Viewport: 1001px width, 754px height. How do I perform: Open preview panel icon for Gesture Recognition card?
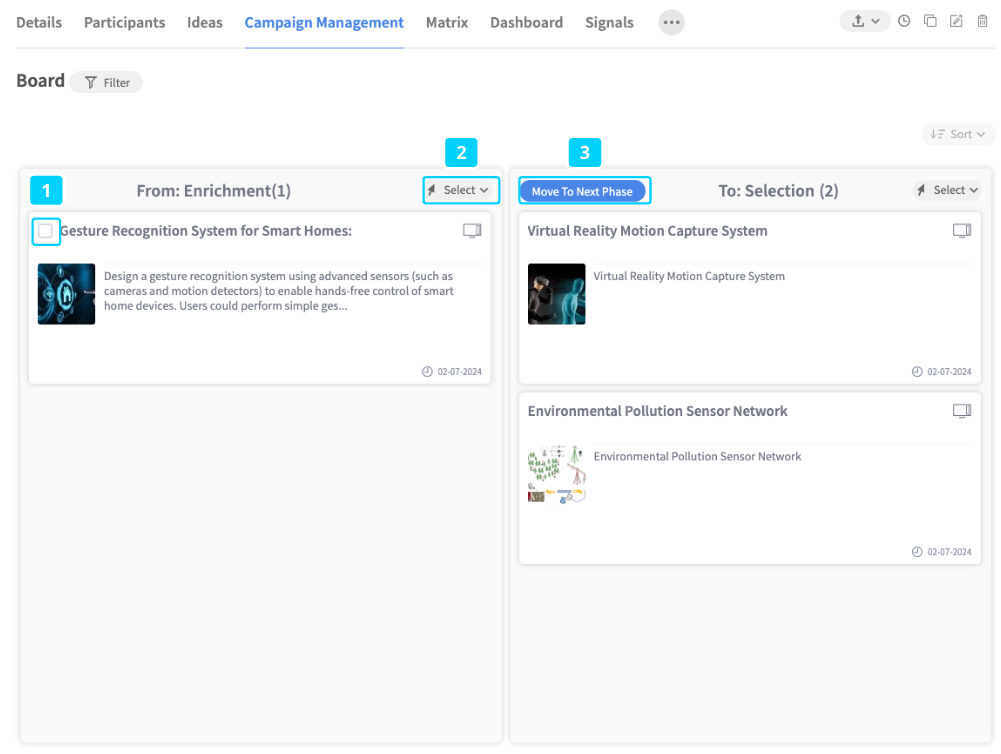pos(472,230)
